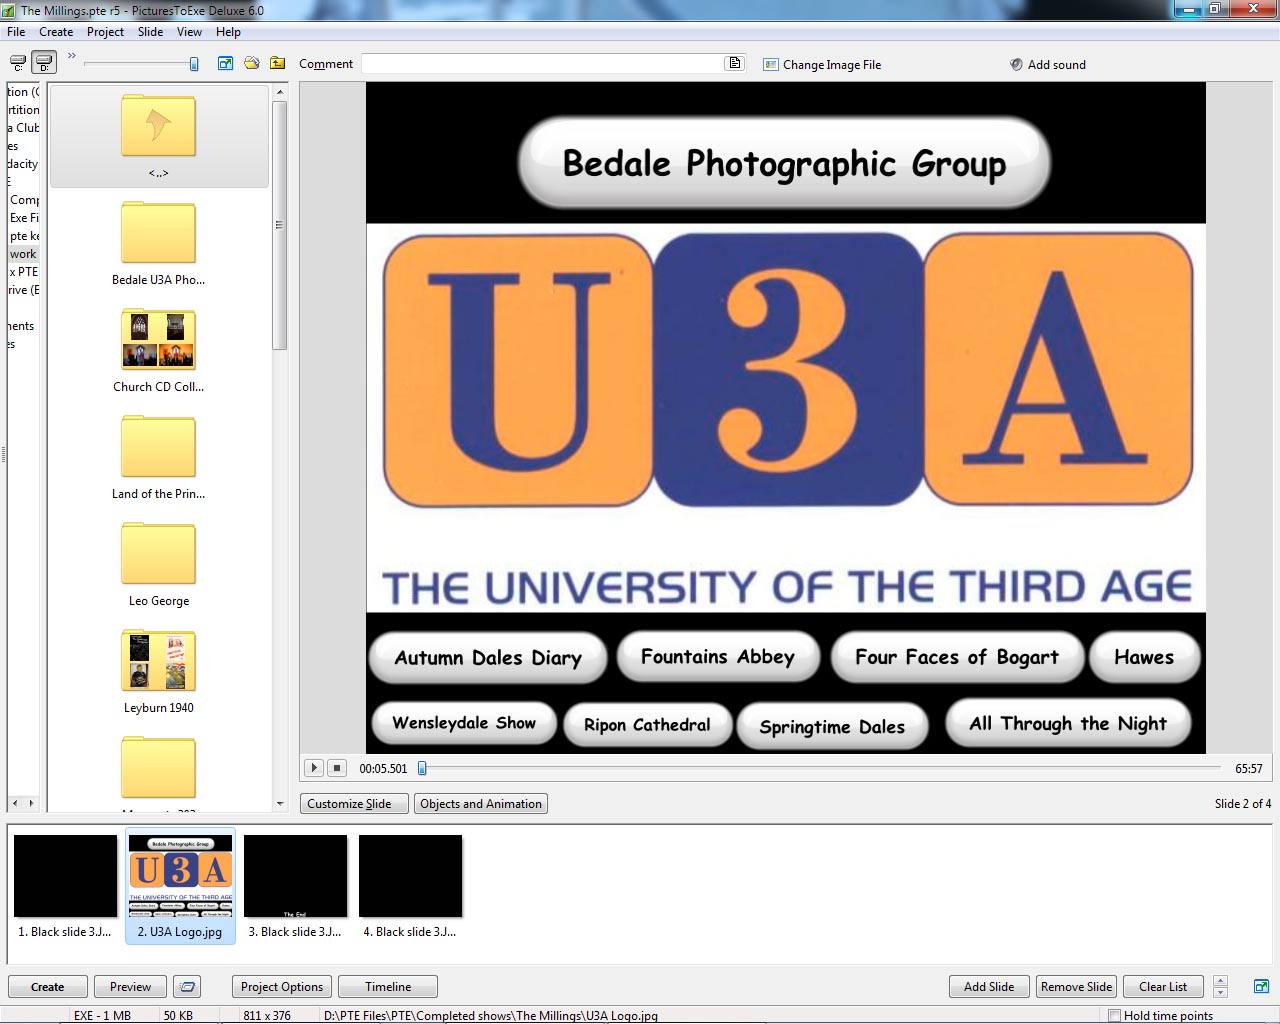
Task: Click Customize Slide button
Action: [354, 804]
